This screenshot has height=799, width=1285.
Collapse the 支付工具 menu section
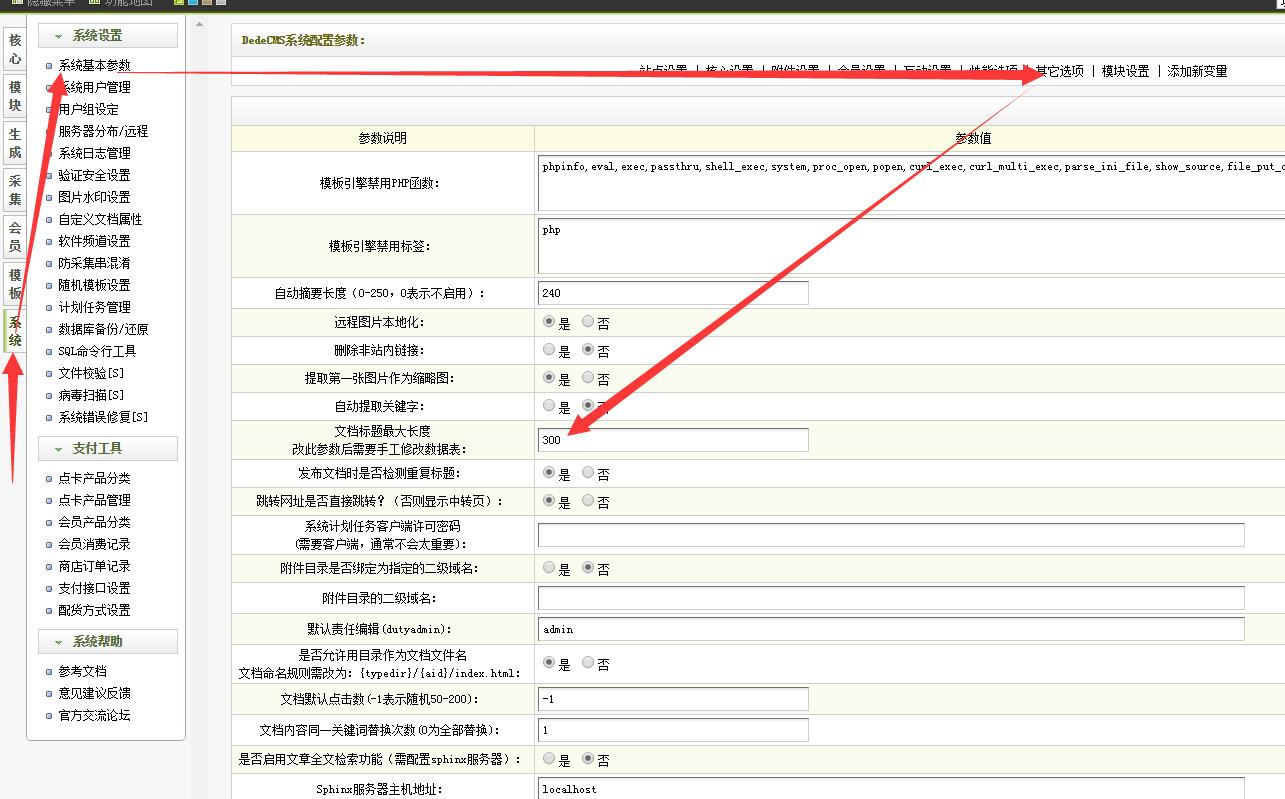108,449
